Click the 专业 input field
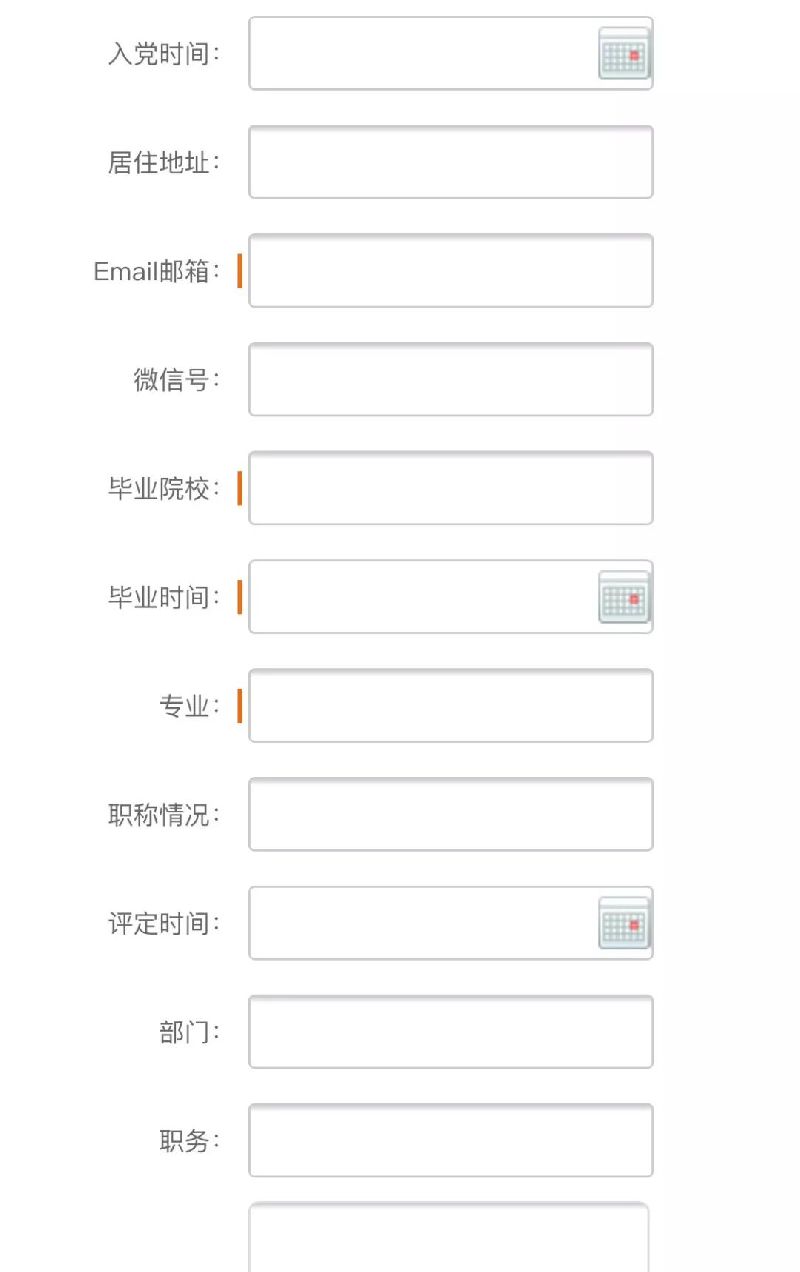This screenshot has width=800, height=1272. coord(450,706)
